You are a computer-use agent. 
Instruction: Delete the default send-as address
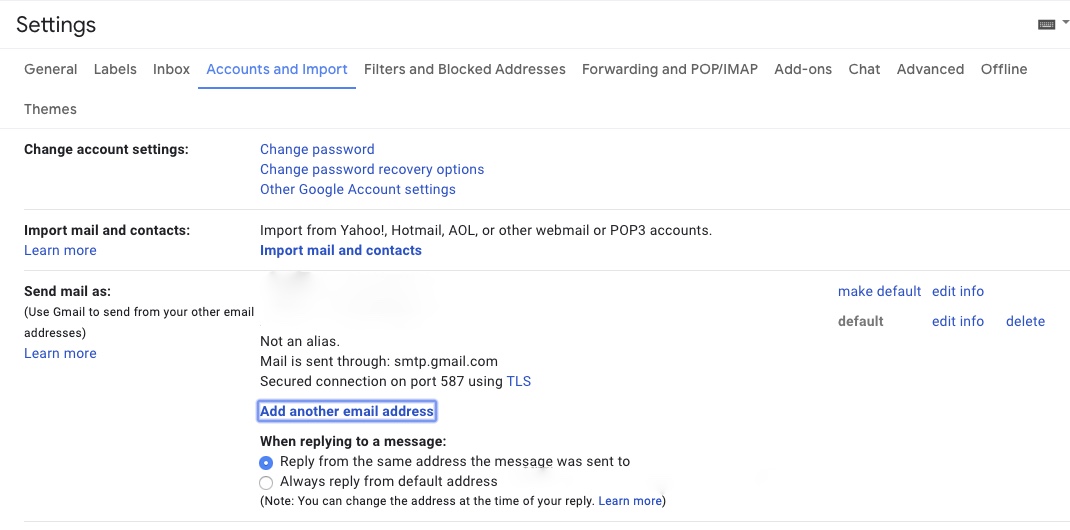click(1025, 321)
